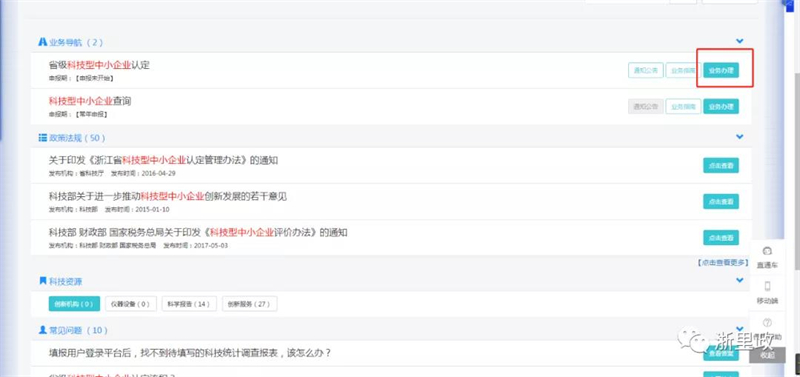Image resolution: width=800 pixels, height=377 pixels.
Task: Open 业务指南 for 科技型中小企业查询
Action: click(683, 107)
